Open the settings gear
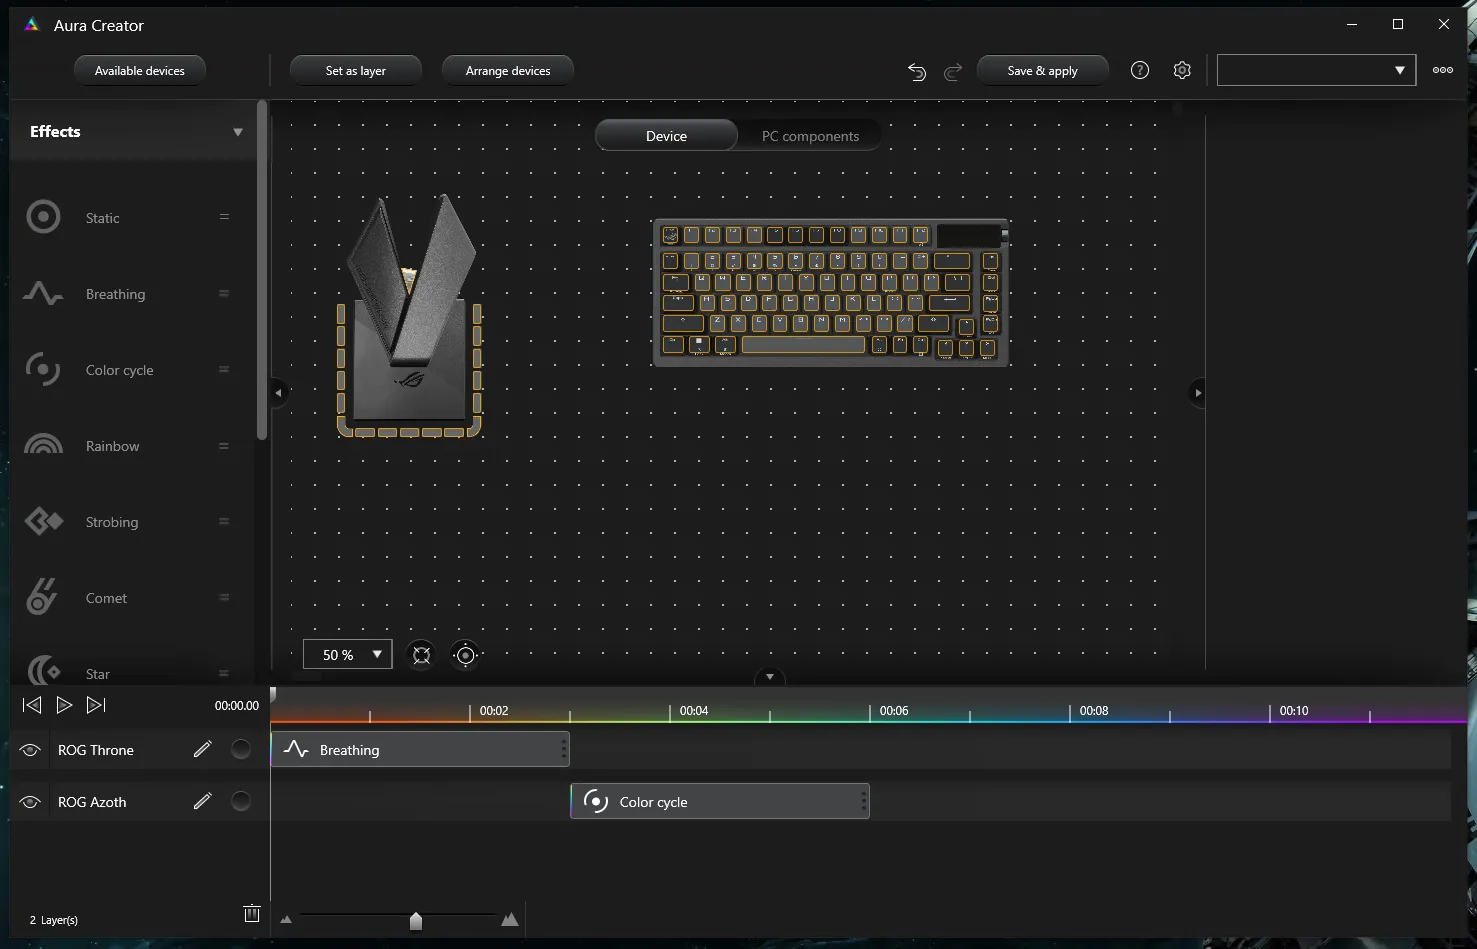 tap(1182, 70)
